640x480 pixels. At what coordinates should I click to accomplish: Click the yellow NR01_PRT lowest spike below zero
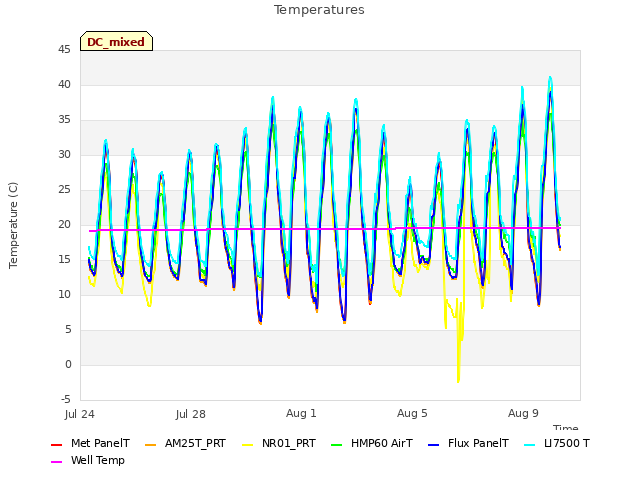coord(458,380)
